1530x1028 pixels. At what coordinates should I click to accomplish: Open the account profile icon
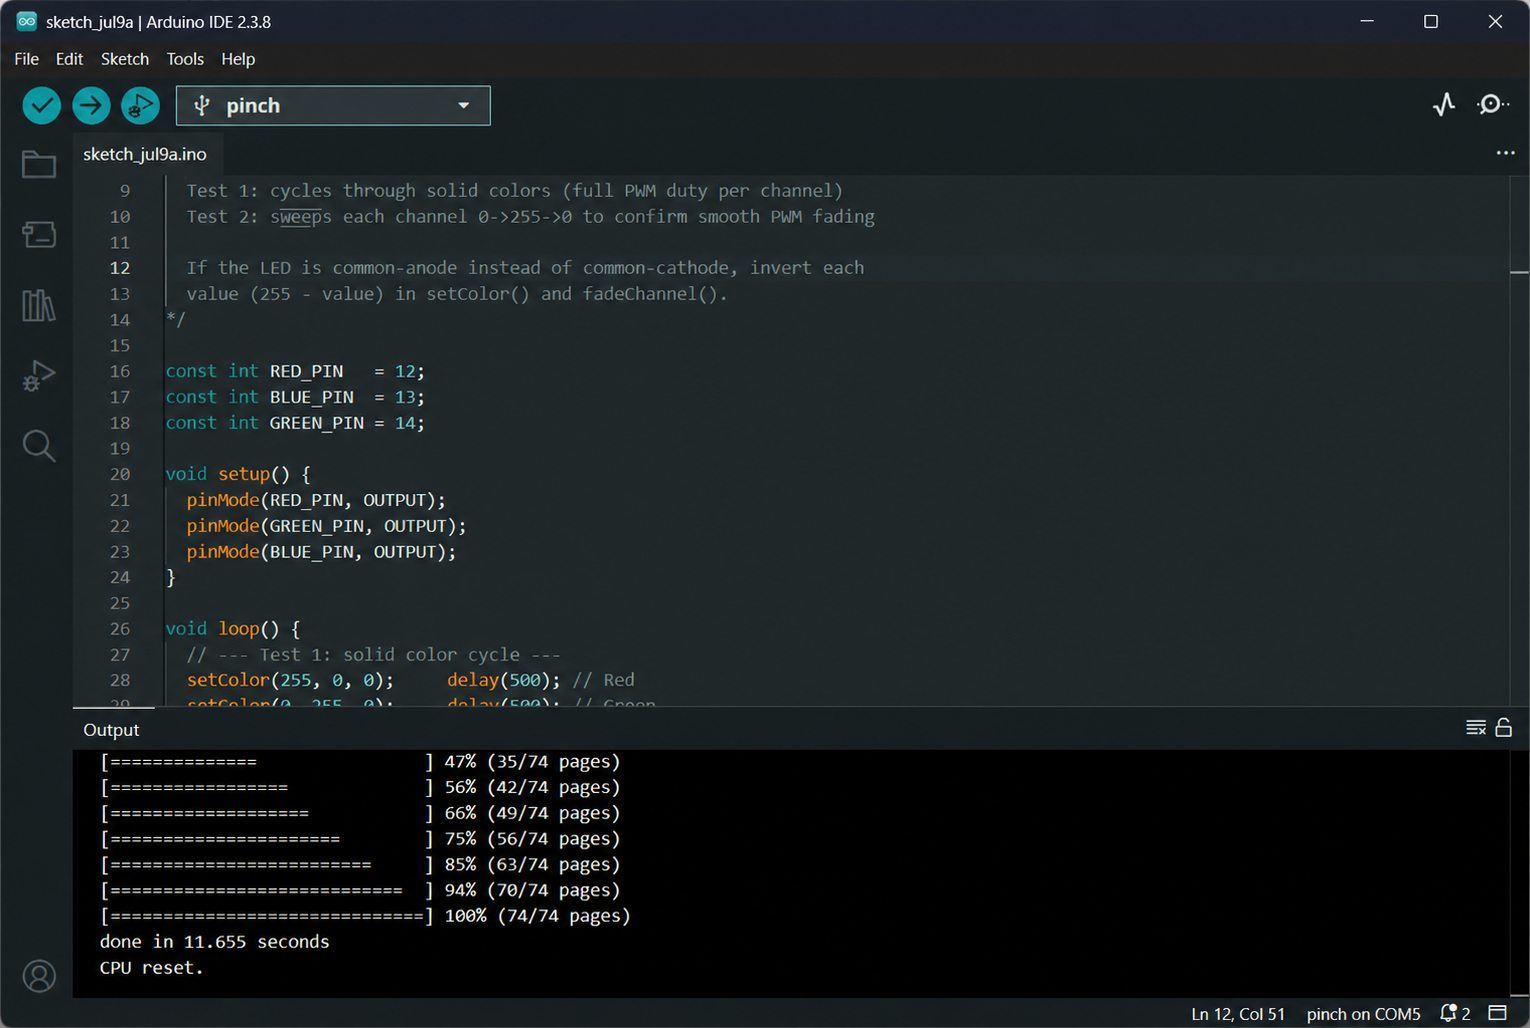[39, 976]
